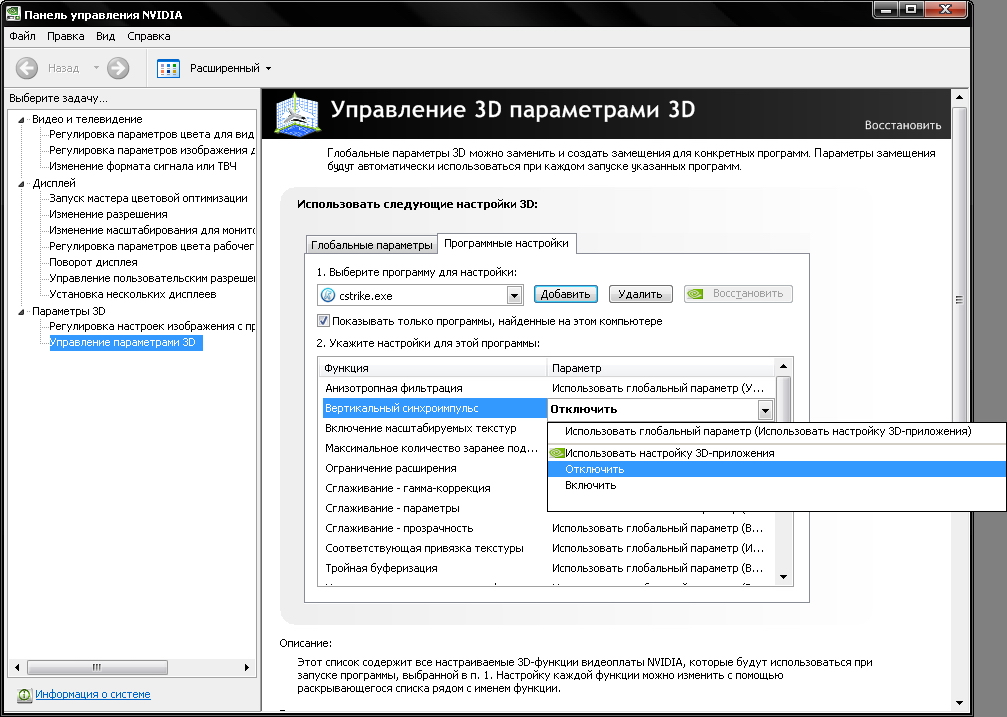Screen dimensions: 1007x717
Task: Select Отключить in the dropdown list
Action: coord(776,470)
